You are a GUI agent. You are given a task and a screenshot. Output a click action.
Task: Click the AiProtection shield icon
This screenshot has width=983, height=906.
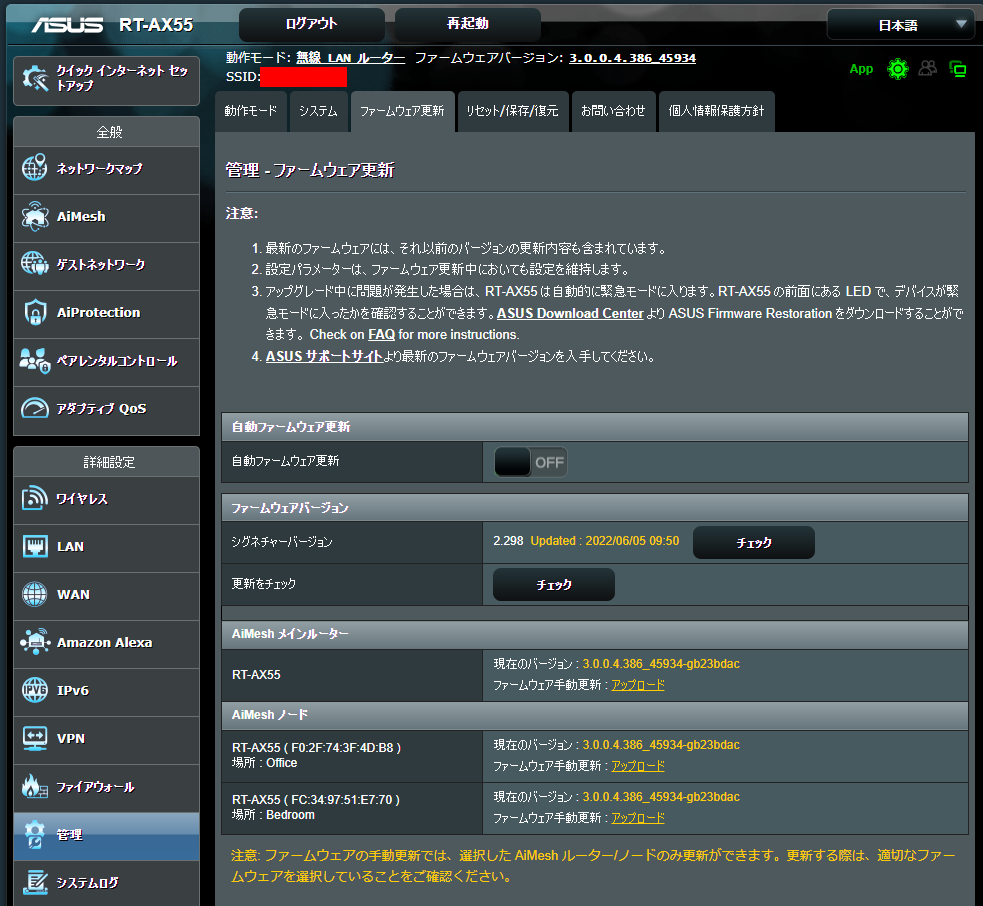click(x=35, y=312)
